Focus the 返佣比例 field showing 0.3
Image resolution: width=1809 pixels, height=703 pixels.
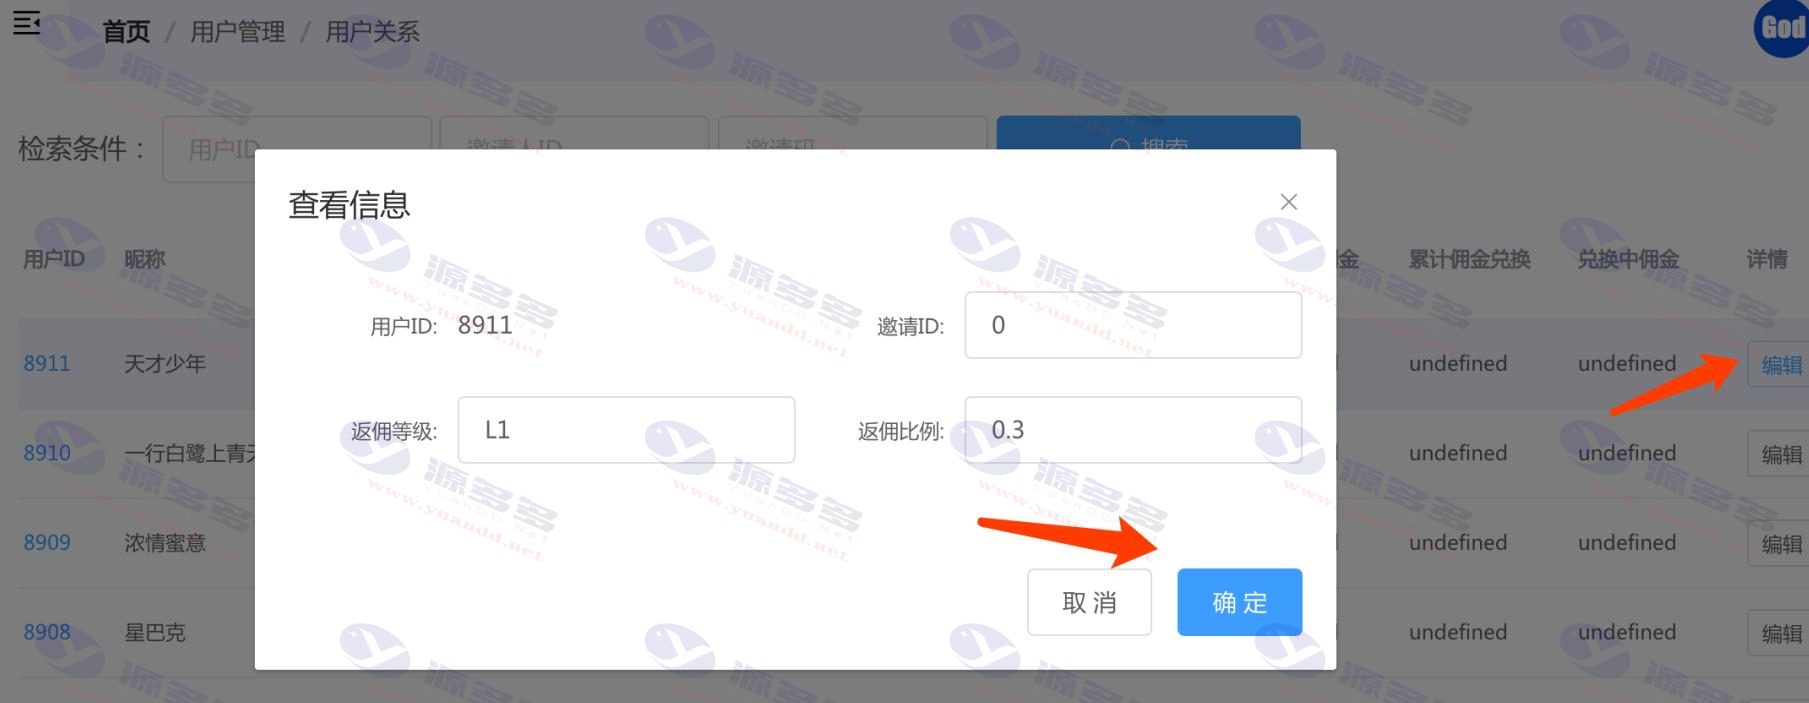point(1133,430)
